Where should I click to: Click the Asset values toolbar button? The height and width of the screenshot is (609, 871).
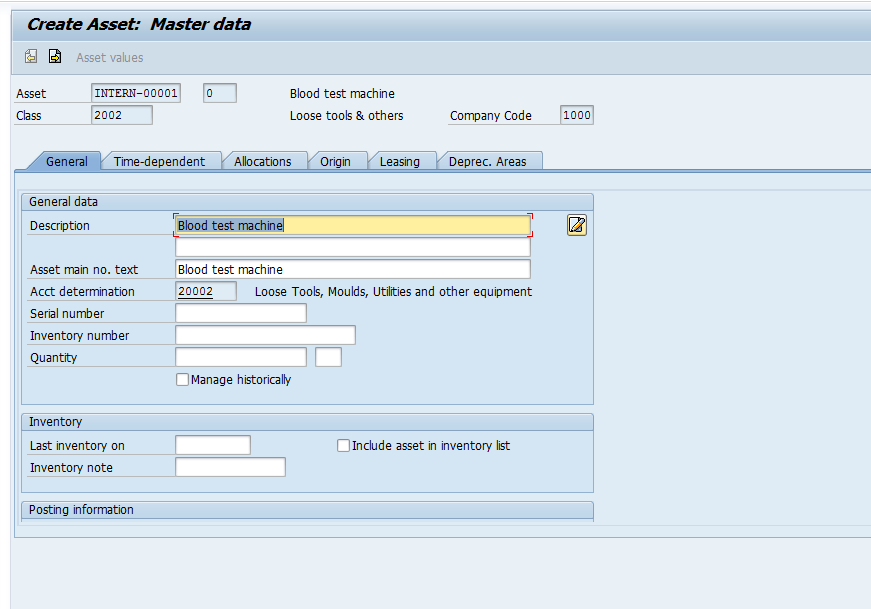click(109, 58)
